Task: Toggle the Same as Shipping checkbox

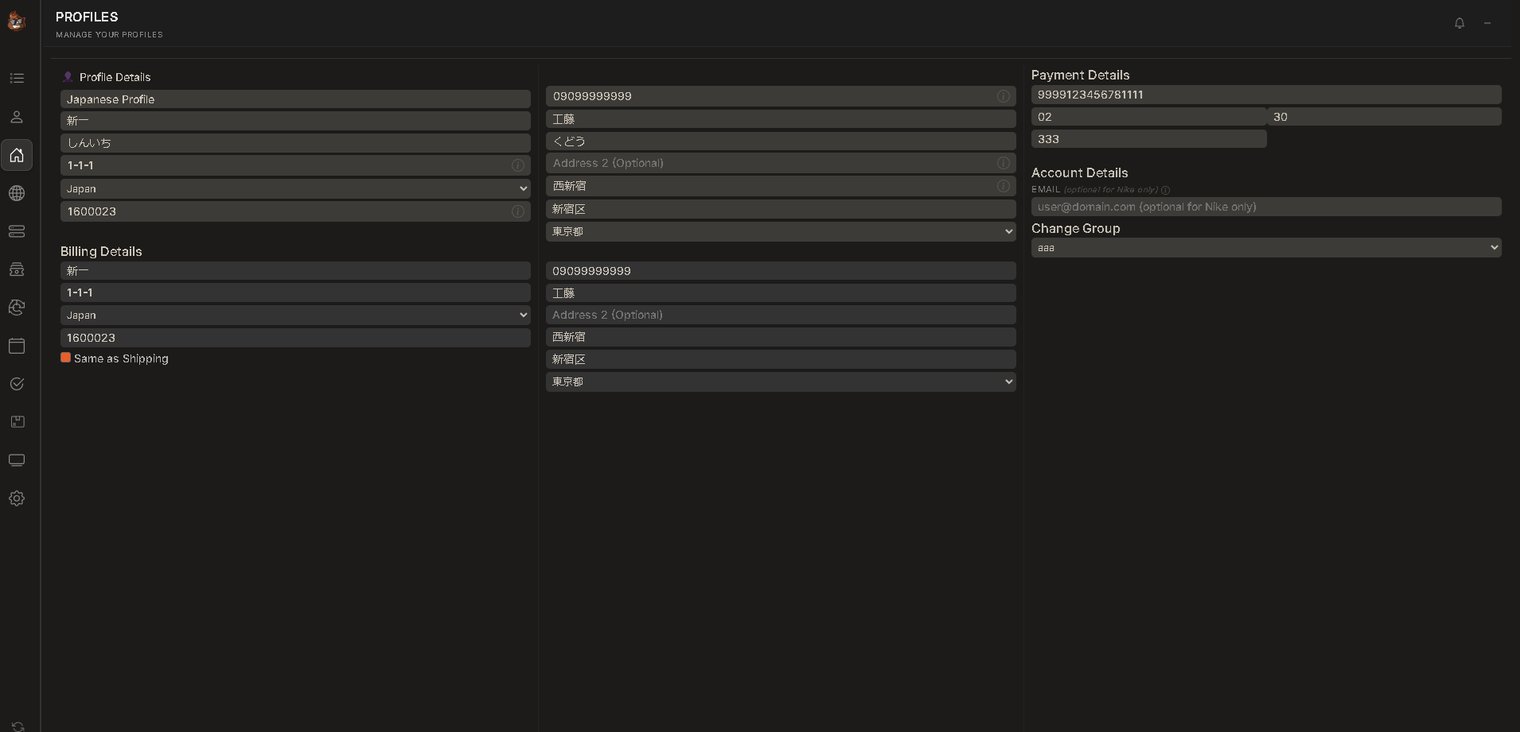Action: (66, 358)
